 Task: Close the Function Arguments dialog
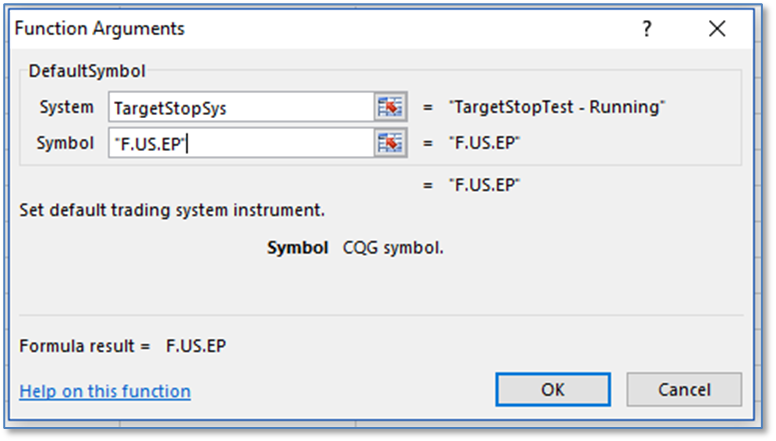717,29
